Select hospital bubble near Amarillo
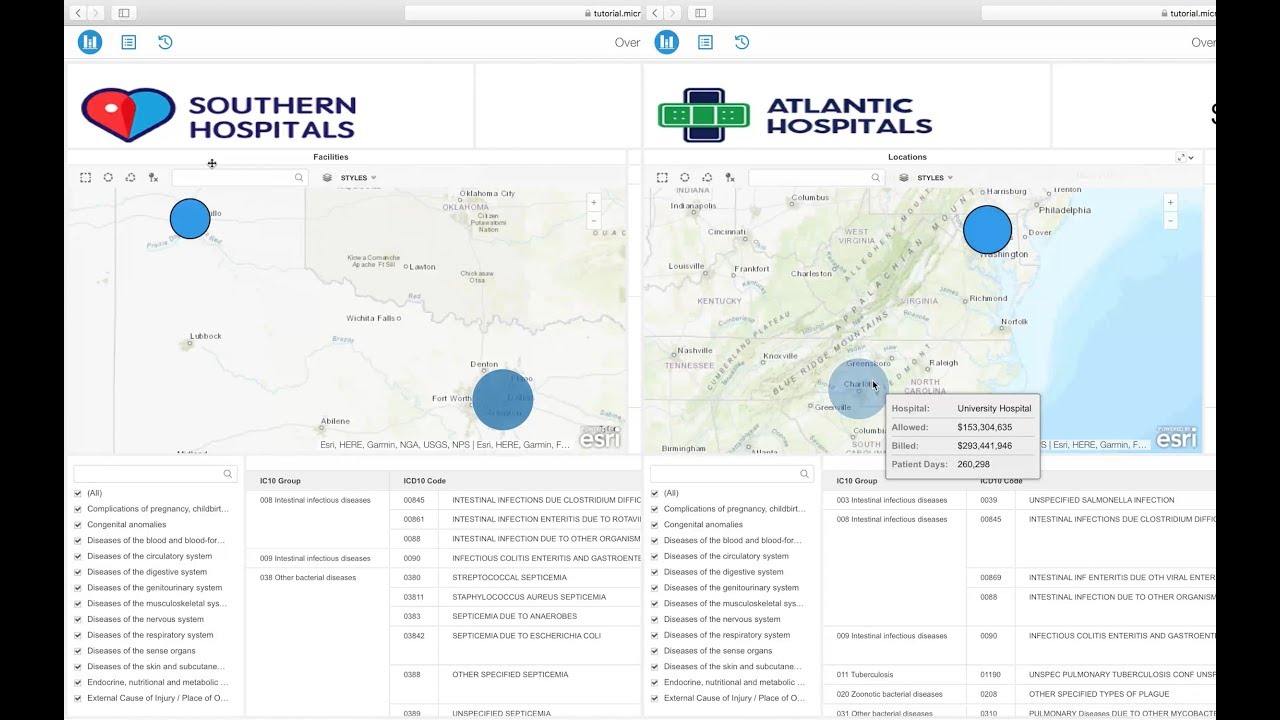The image size is (1280, 720). (x=190, y=219)
